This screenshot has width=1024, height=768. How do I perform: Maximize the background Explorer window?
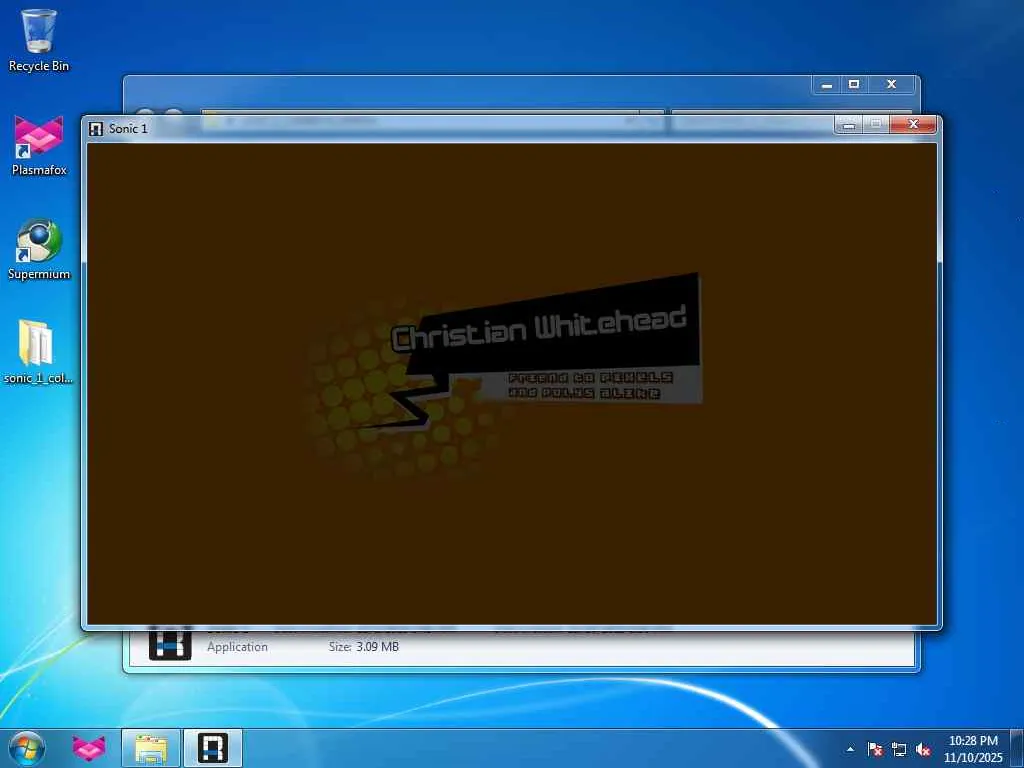point(854,85)
